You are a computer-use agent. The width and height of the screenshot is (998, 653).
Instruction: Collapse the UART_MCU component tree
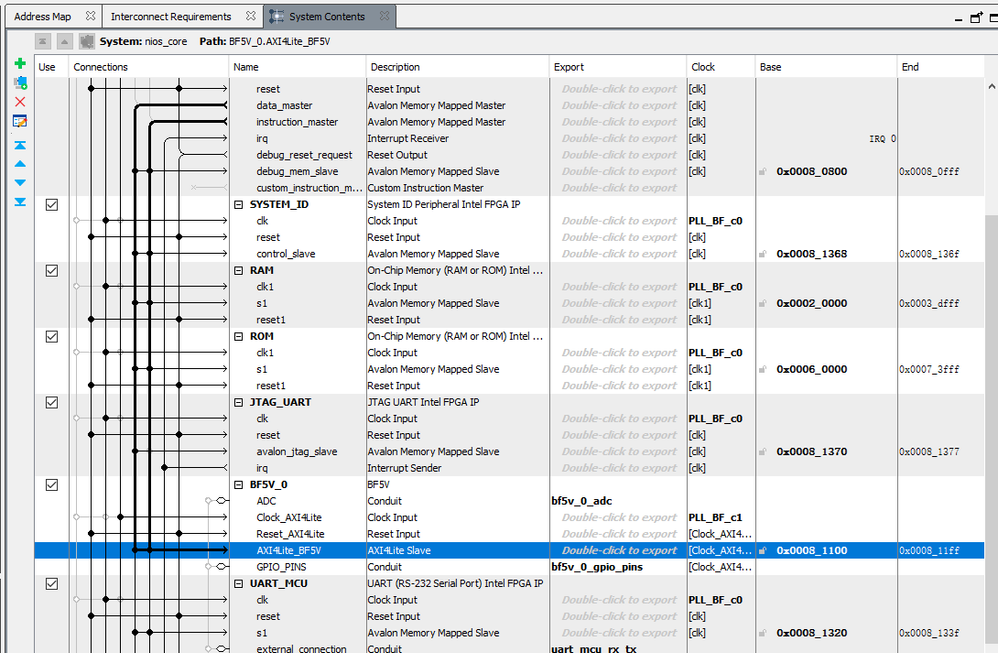pos(239,584)
